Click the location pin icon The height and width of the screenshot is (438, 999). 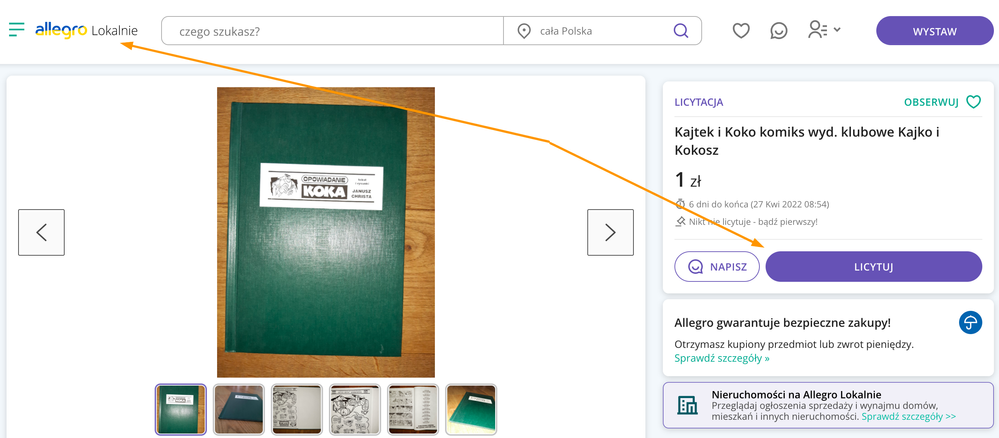pyautogui.click(x=524, y=31)
